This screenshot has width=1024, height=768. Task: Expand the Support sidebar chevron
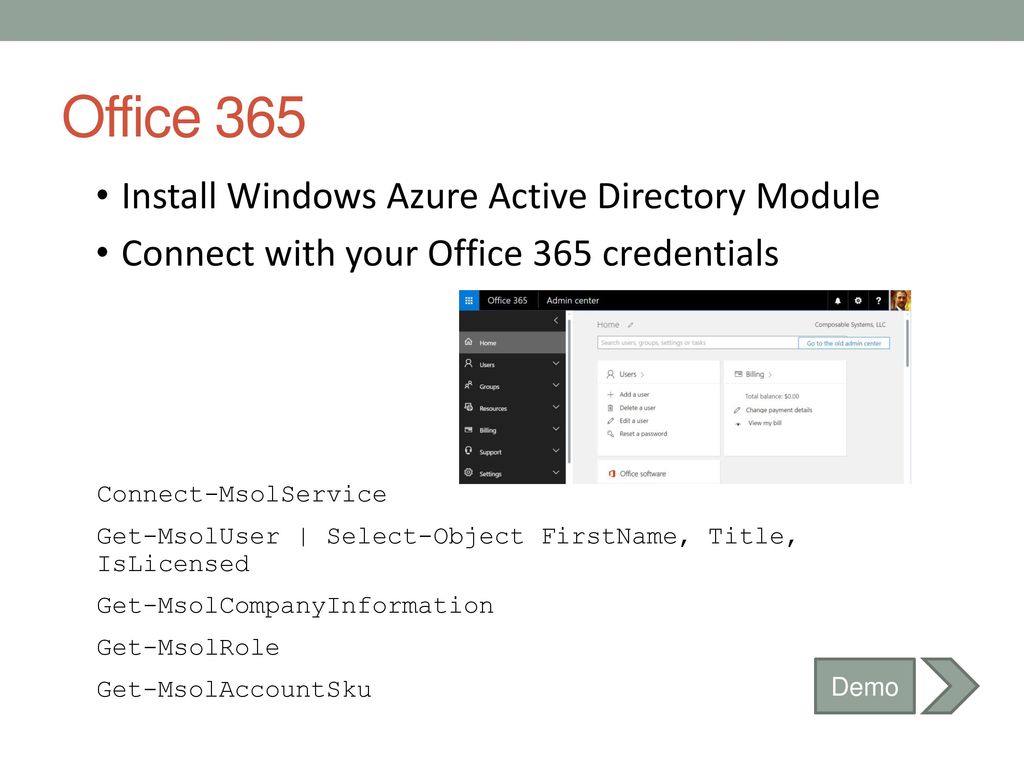556,451
